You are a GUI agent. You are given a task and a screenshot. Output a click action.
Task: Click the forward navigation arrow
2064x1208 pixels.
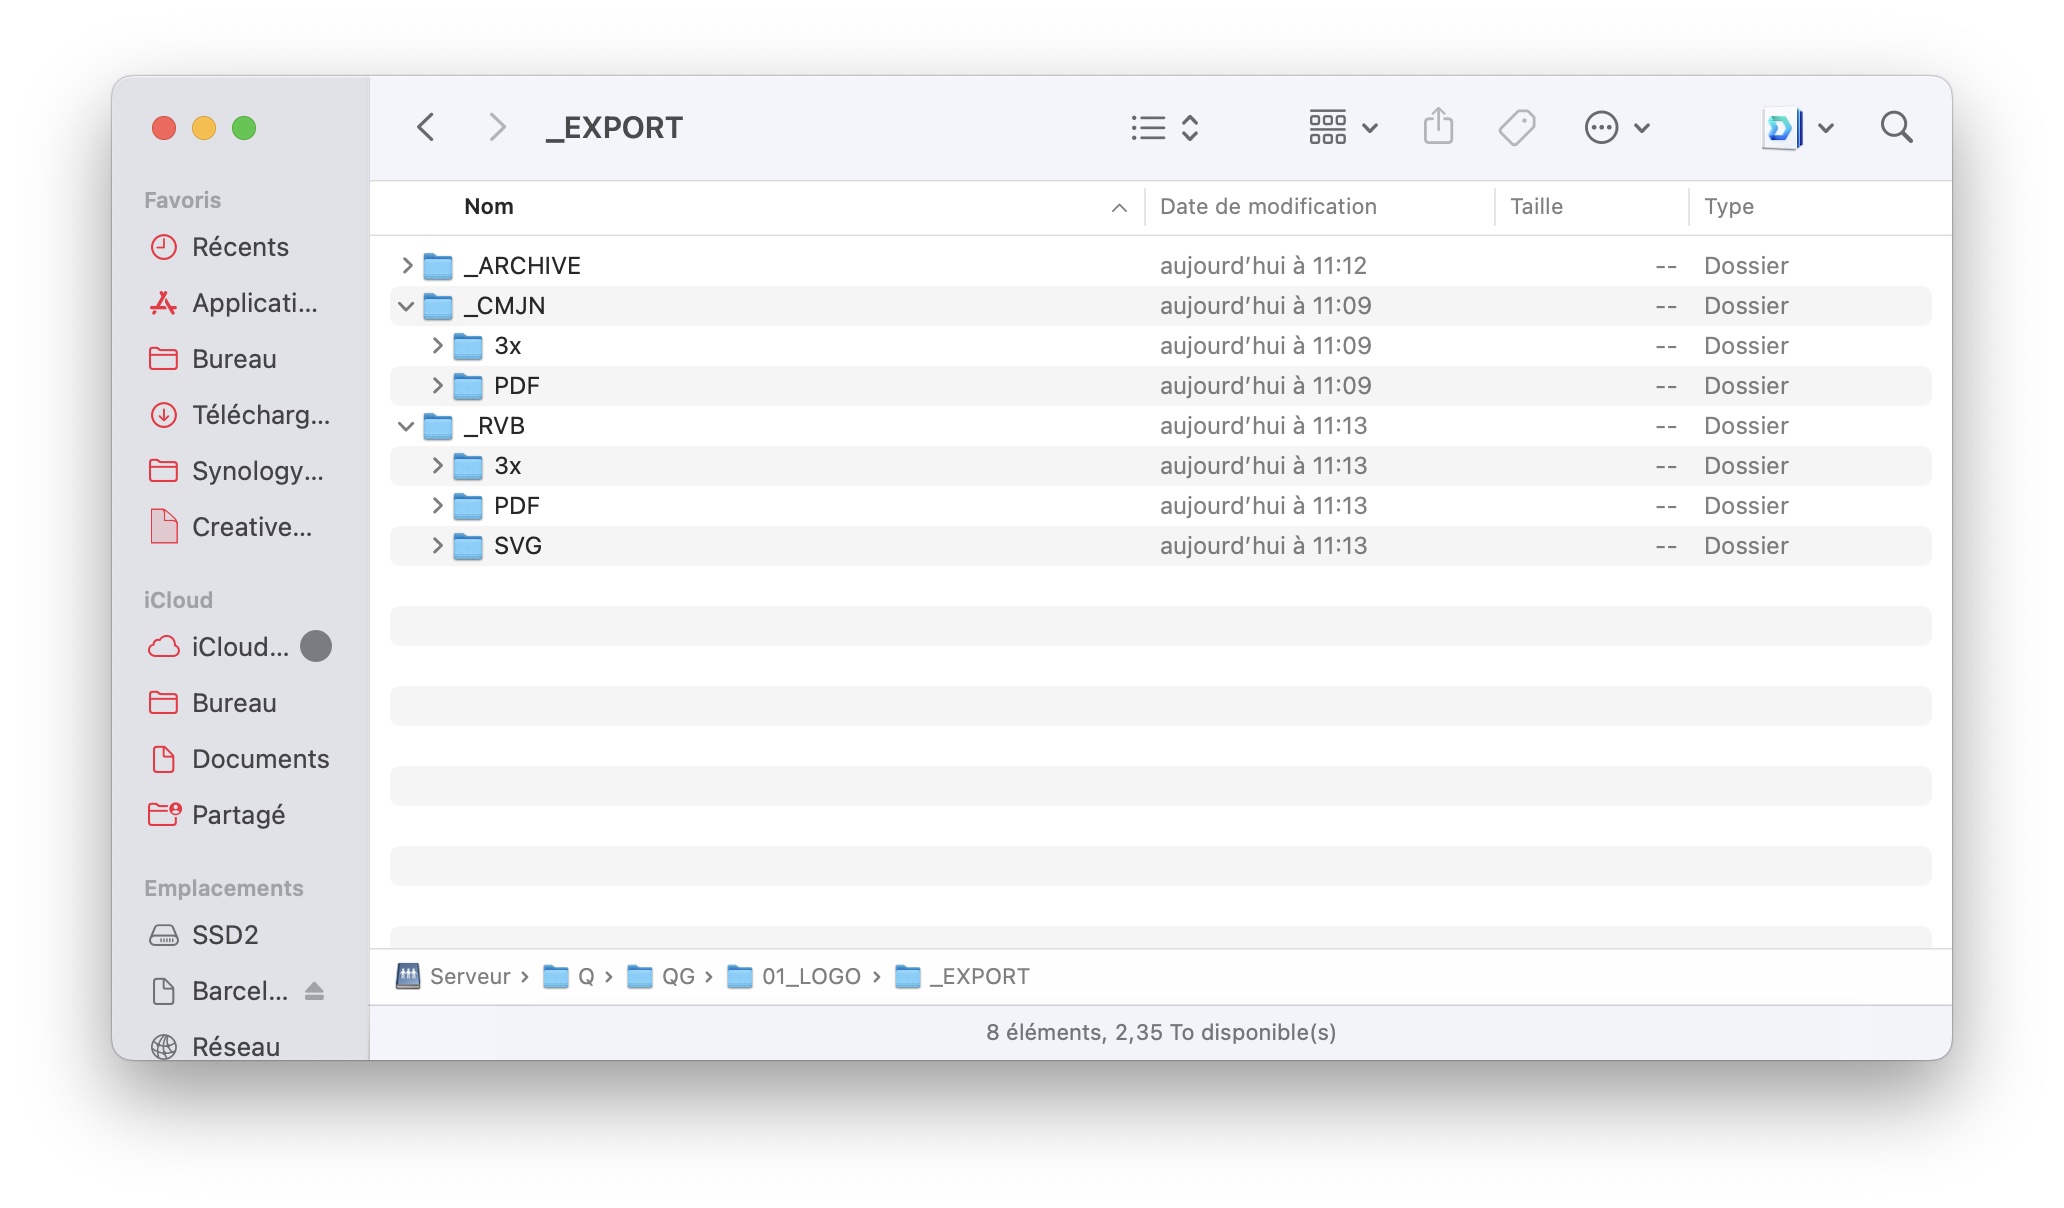tap(496, 127)
